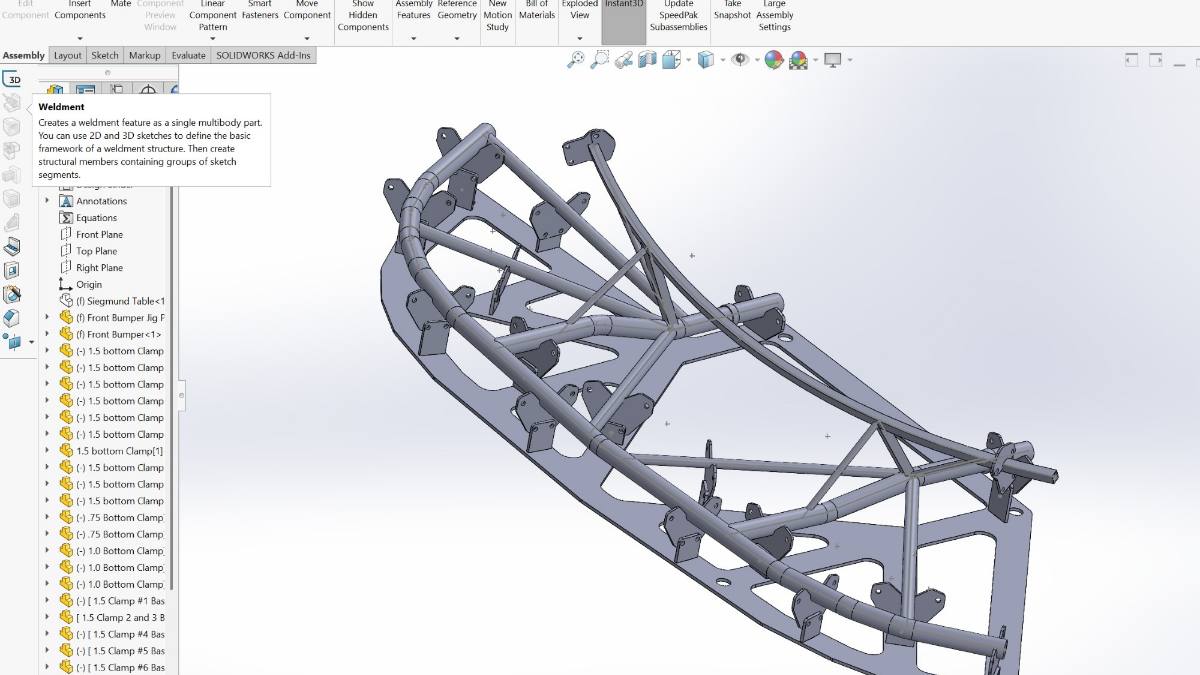Expand the Front Bumper Jig tree node
The image size is (1200, 675).
pyautogui.click(x=47, y=318)
